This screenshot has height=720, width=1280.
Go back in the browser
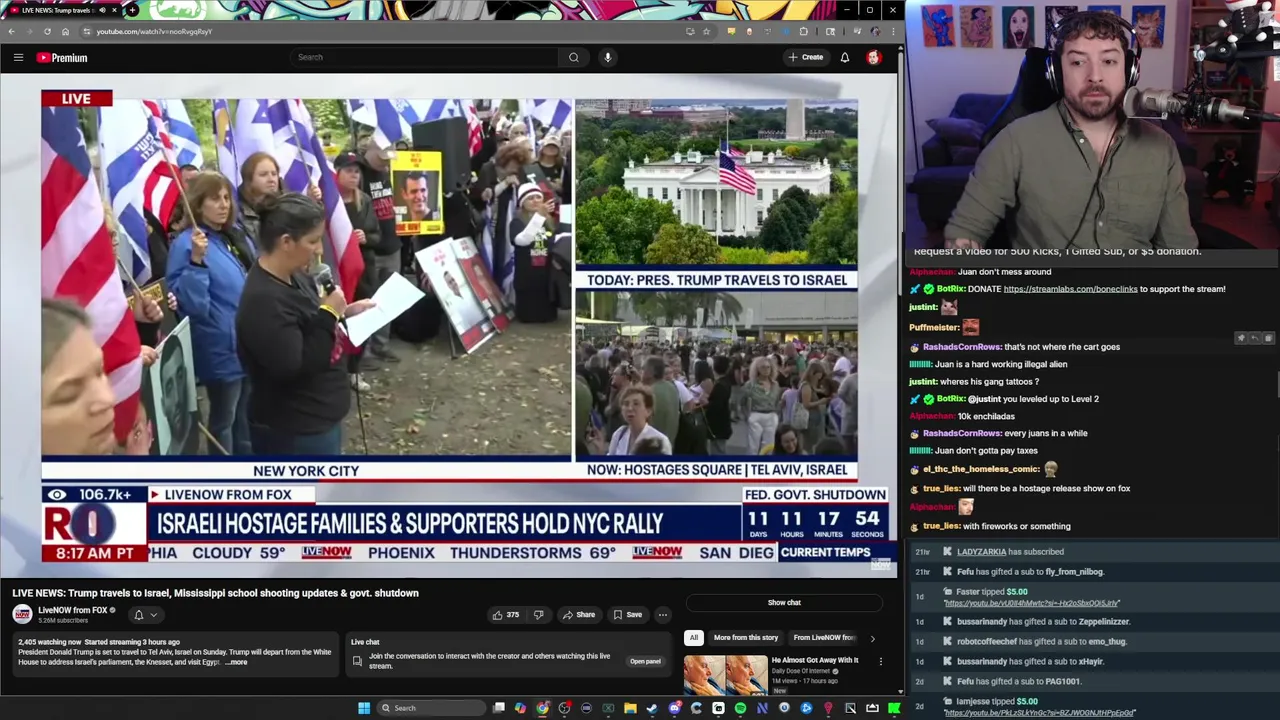(11, 31)
